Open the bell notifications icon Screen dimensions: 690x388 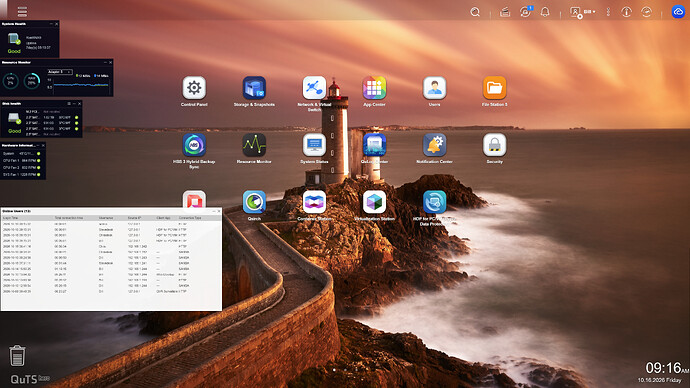[x=545, y=12]
